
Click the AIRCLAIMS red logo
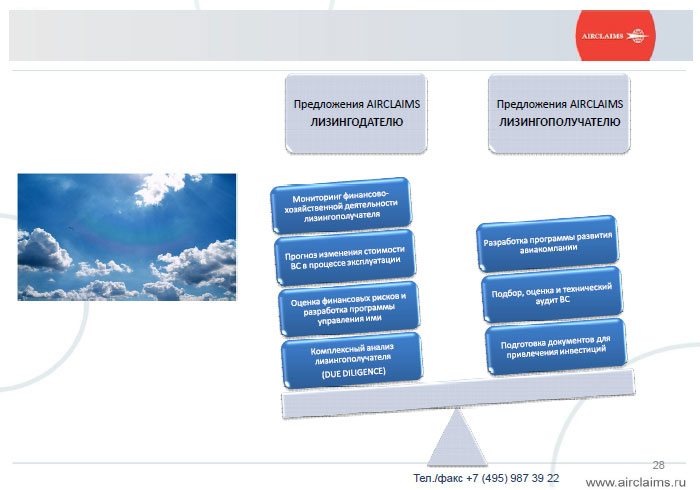(x=615, y=36)
